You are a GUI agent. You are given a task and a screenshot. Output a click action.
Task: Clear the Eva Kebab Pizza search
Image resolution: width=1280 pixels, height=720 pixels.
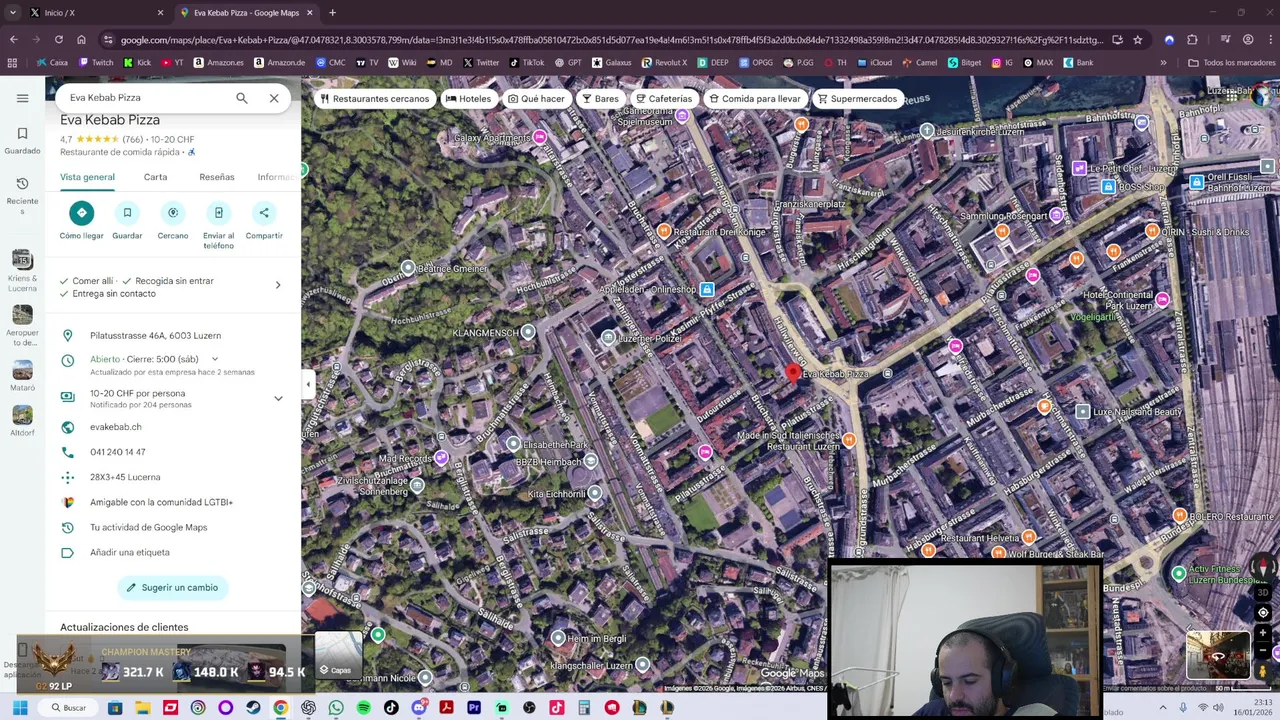274,98
